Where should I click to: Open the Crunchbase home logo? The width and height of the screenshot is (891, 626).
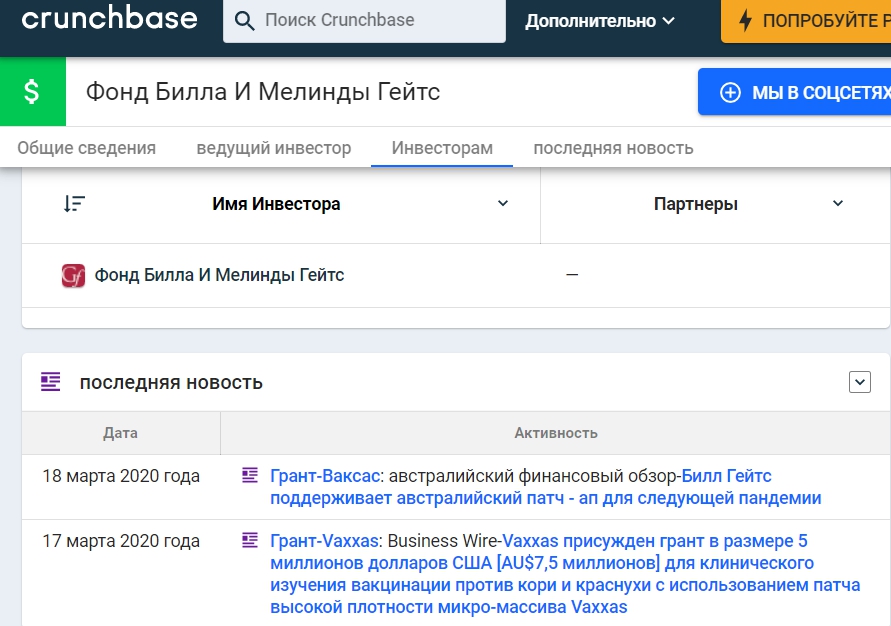click(109, 18)
